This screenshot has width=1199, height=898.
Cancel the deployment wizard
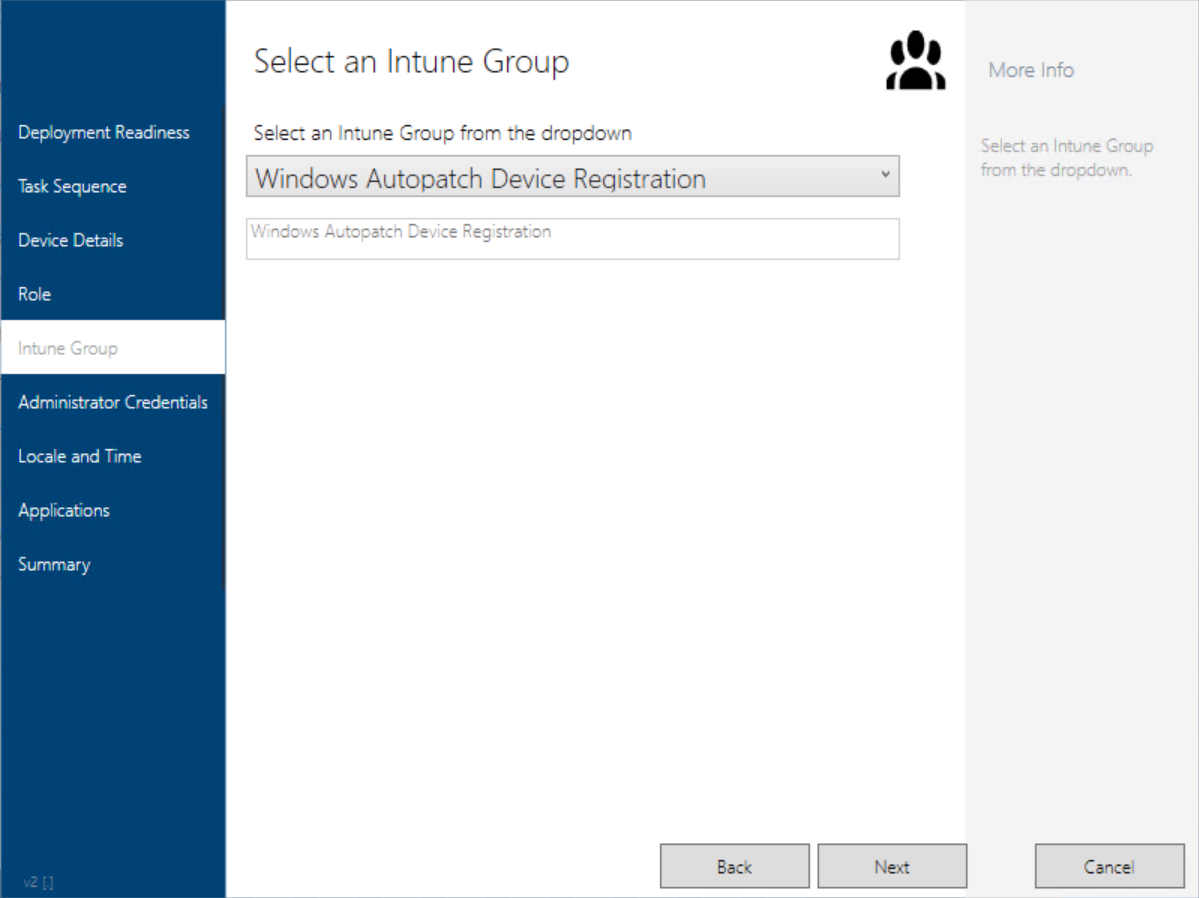[x=1109, y=866]
